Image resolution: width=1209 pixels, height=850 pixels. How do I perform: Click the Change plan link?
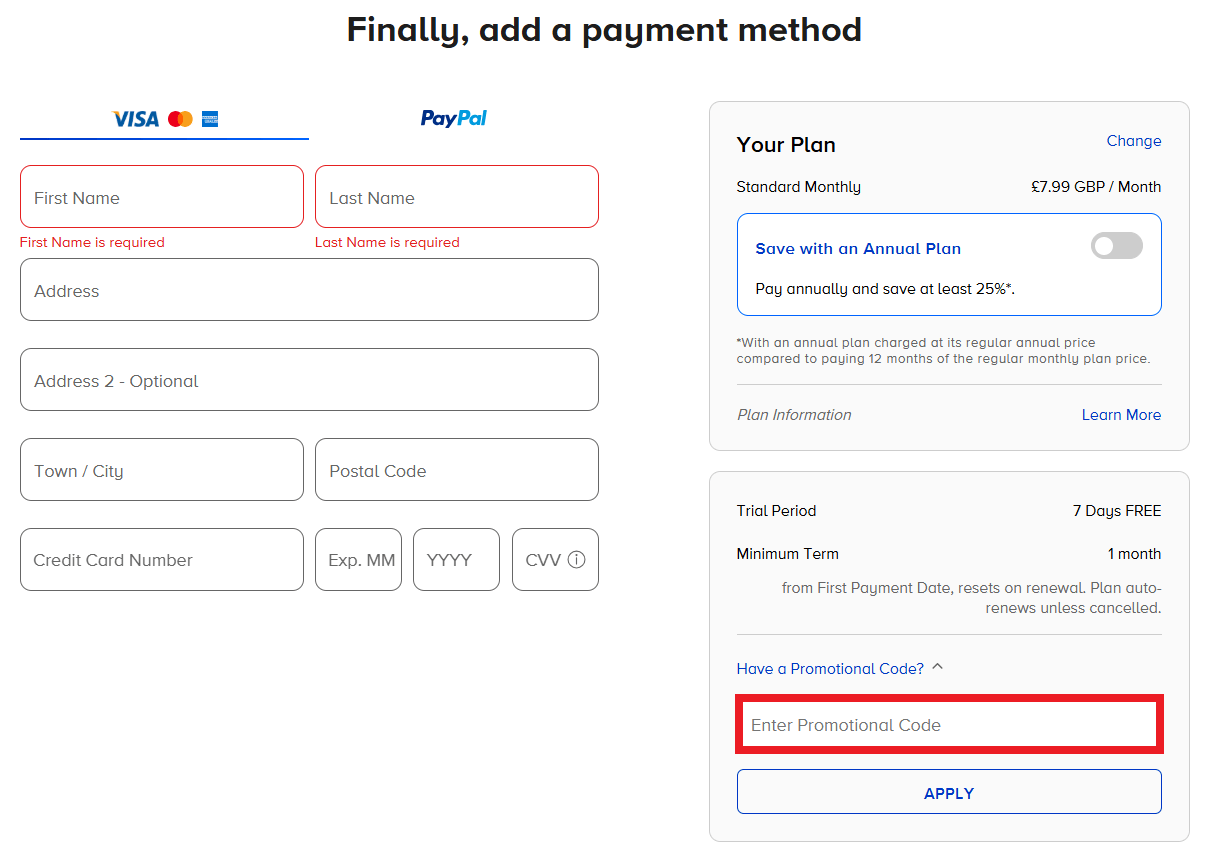(x=1133, y=141)
